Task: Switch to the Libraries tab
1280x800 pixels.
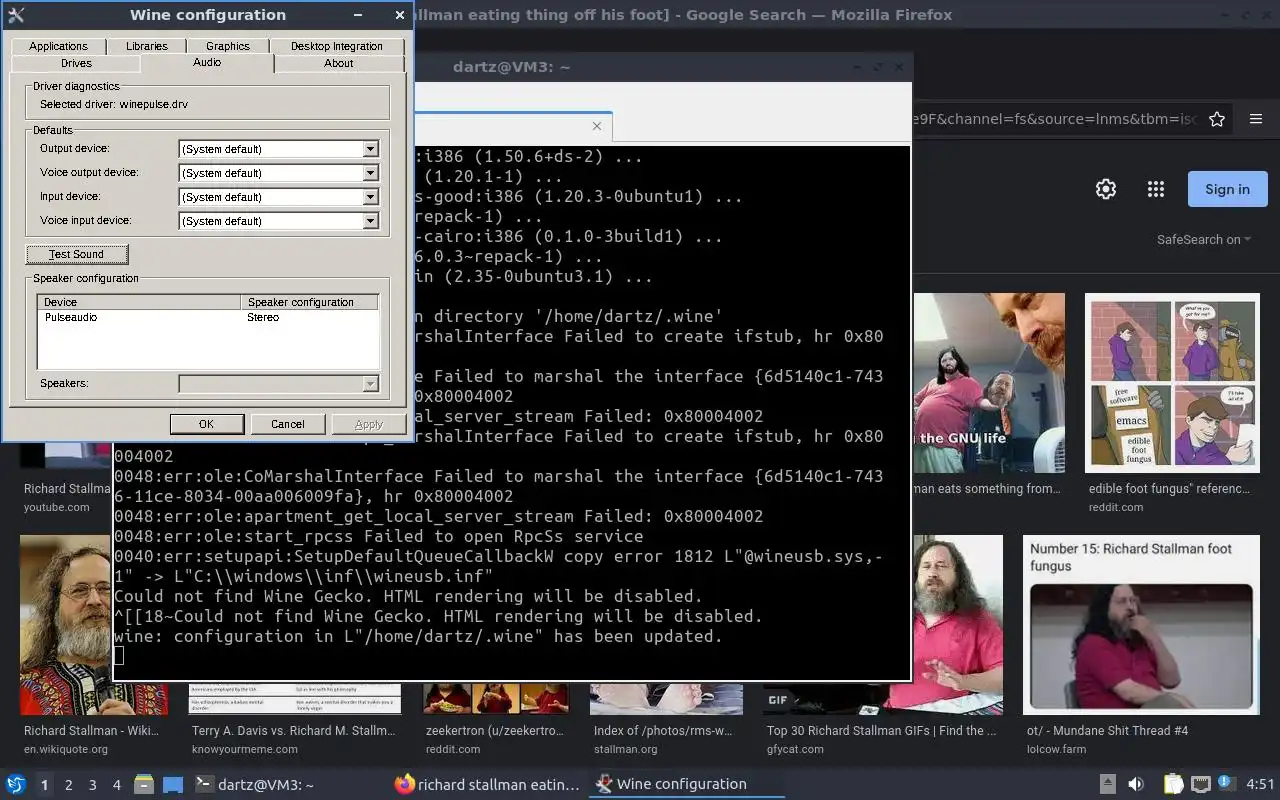Action: coord(147,46)
